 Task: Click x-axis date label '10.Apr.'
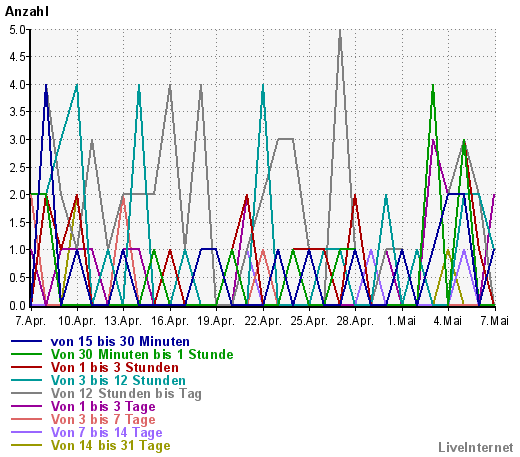pyautogui.click(x=77, y=321)
